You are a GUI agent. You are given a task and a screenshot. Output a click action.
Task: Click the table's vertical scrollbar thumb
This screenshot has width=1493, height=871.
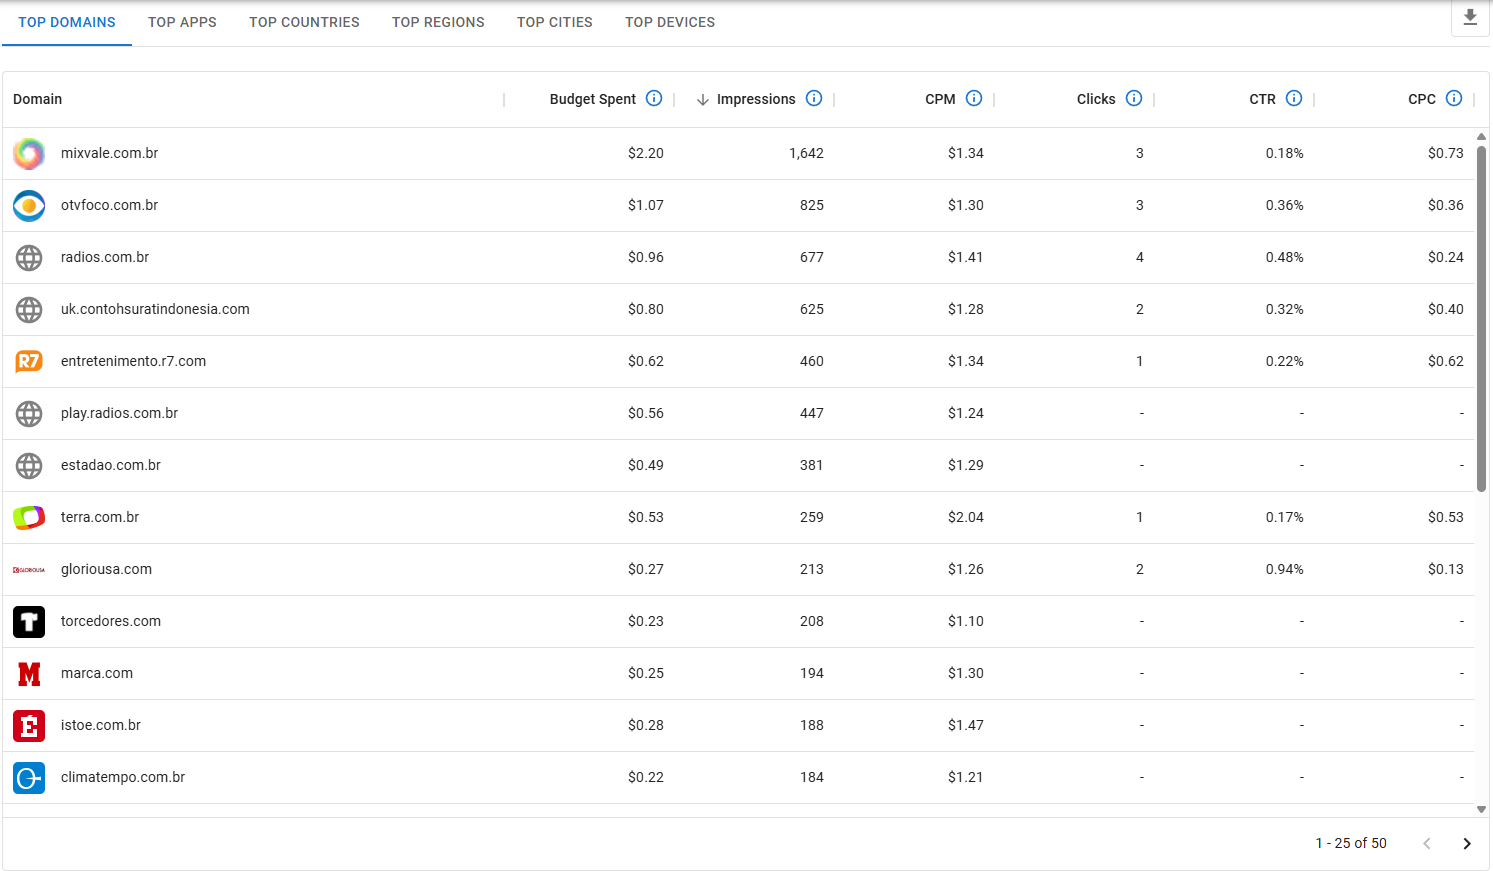point(1481,320)
